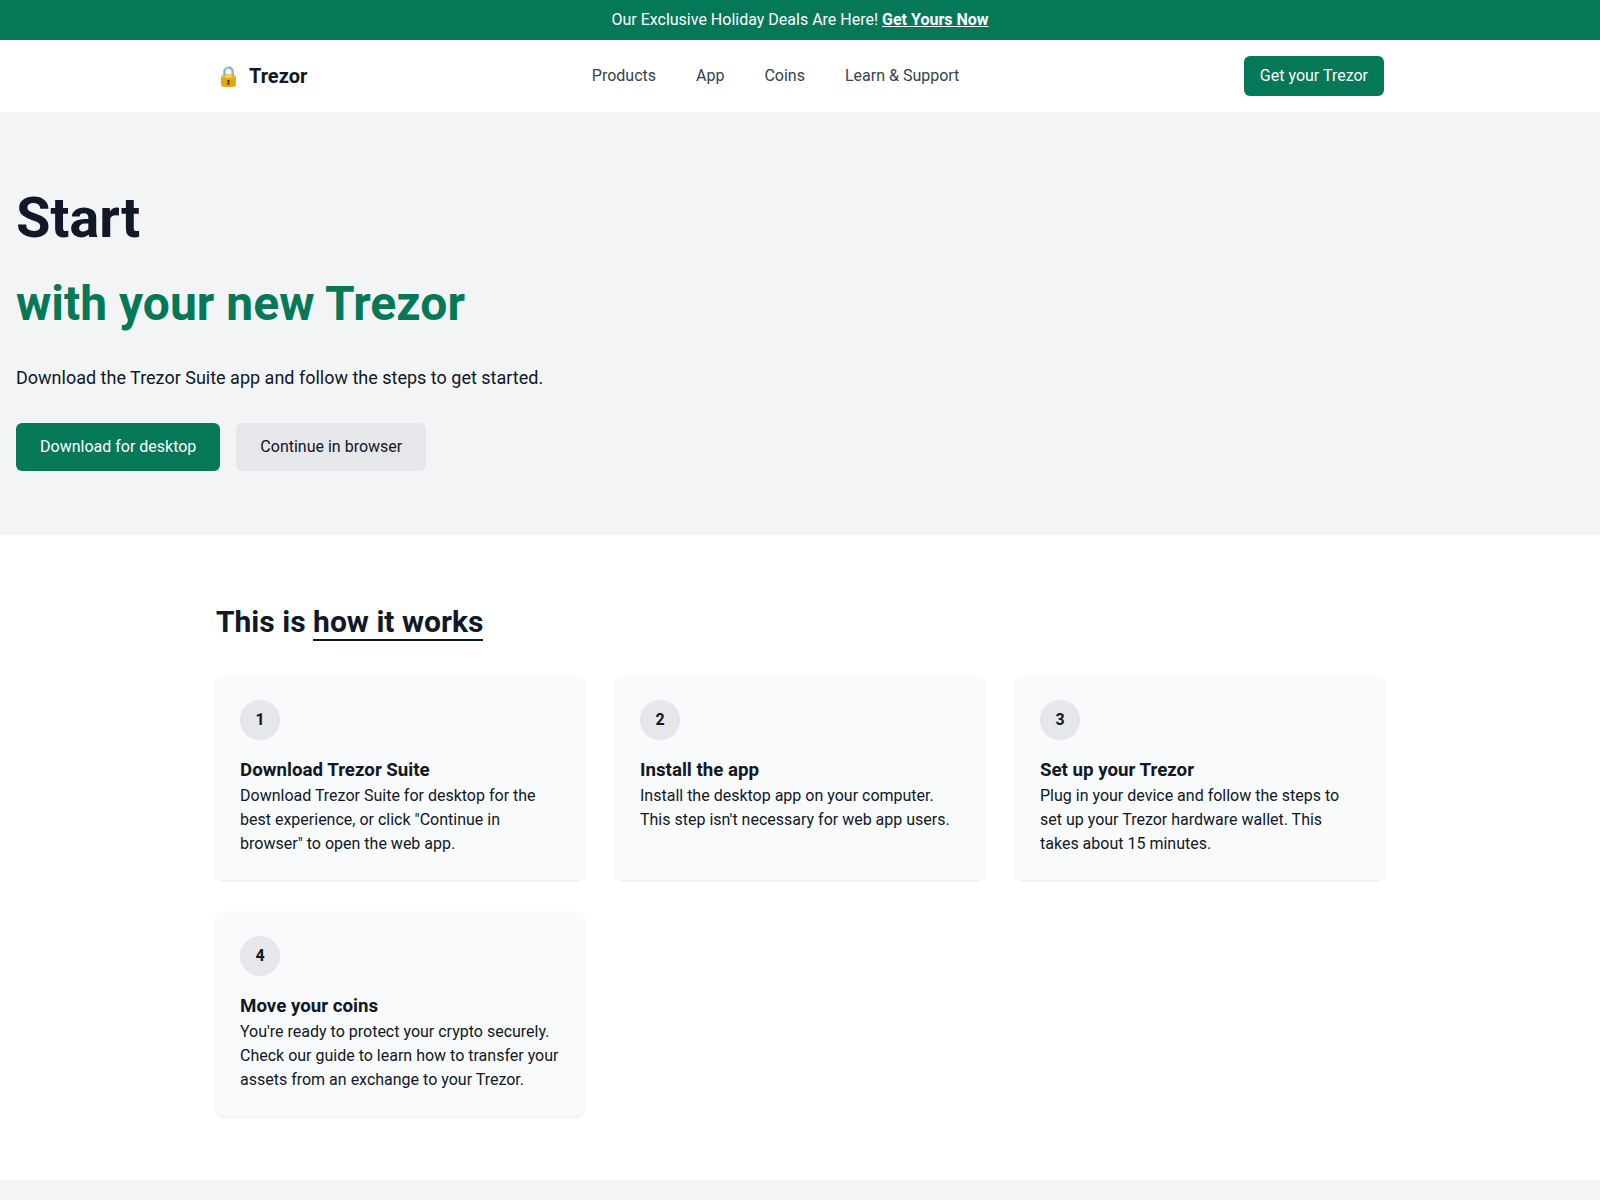Image resolution: width=1600 pixels, height=1200 pixels.
Task: Select the Set up your Trezor heading
Action: click(1117, 770)
